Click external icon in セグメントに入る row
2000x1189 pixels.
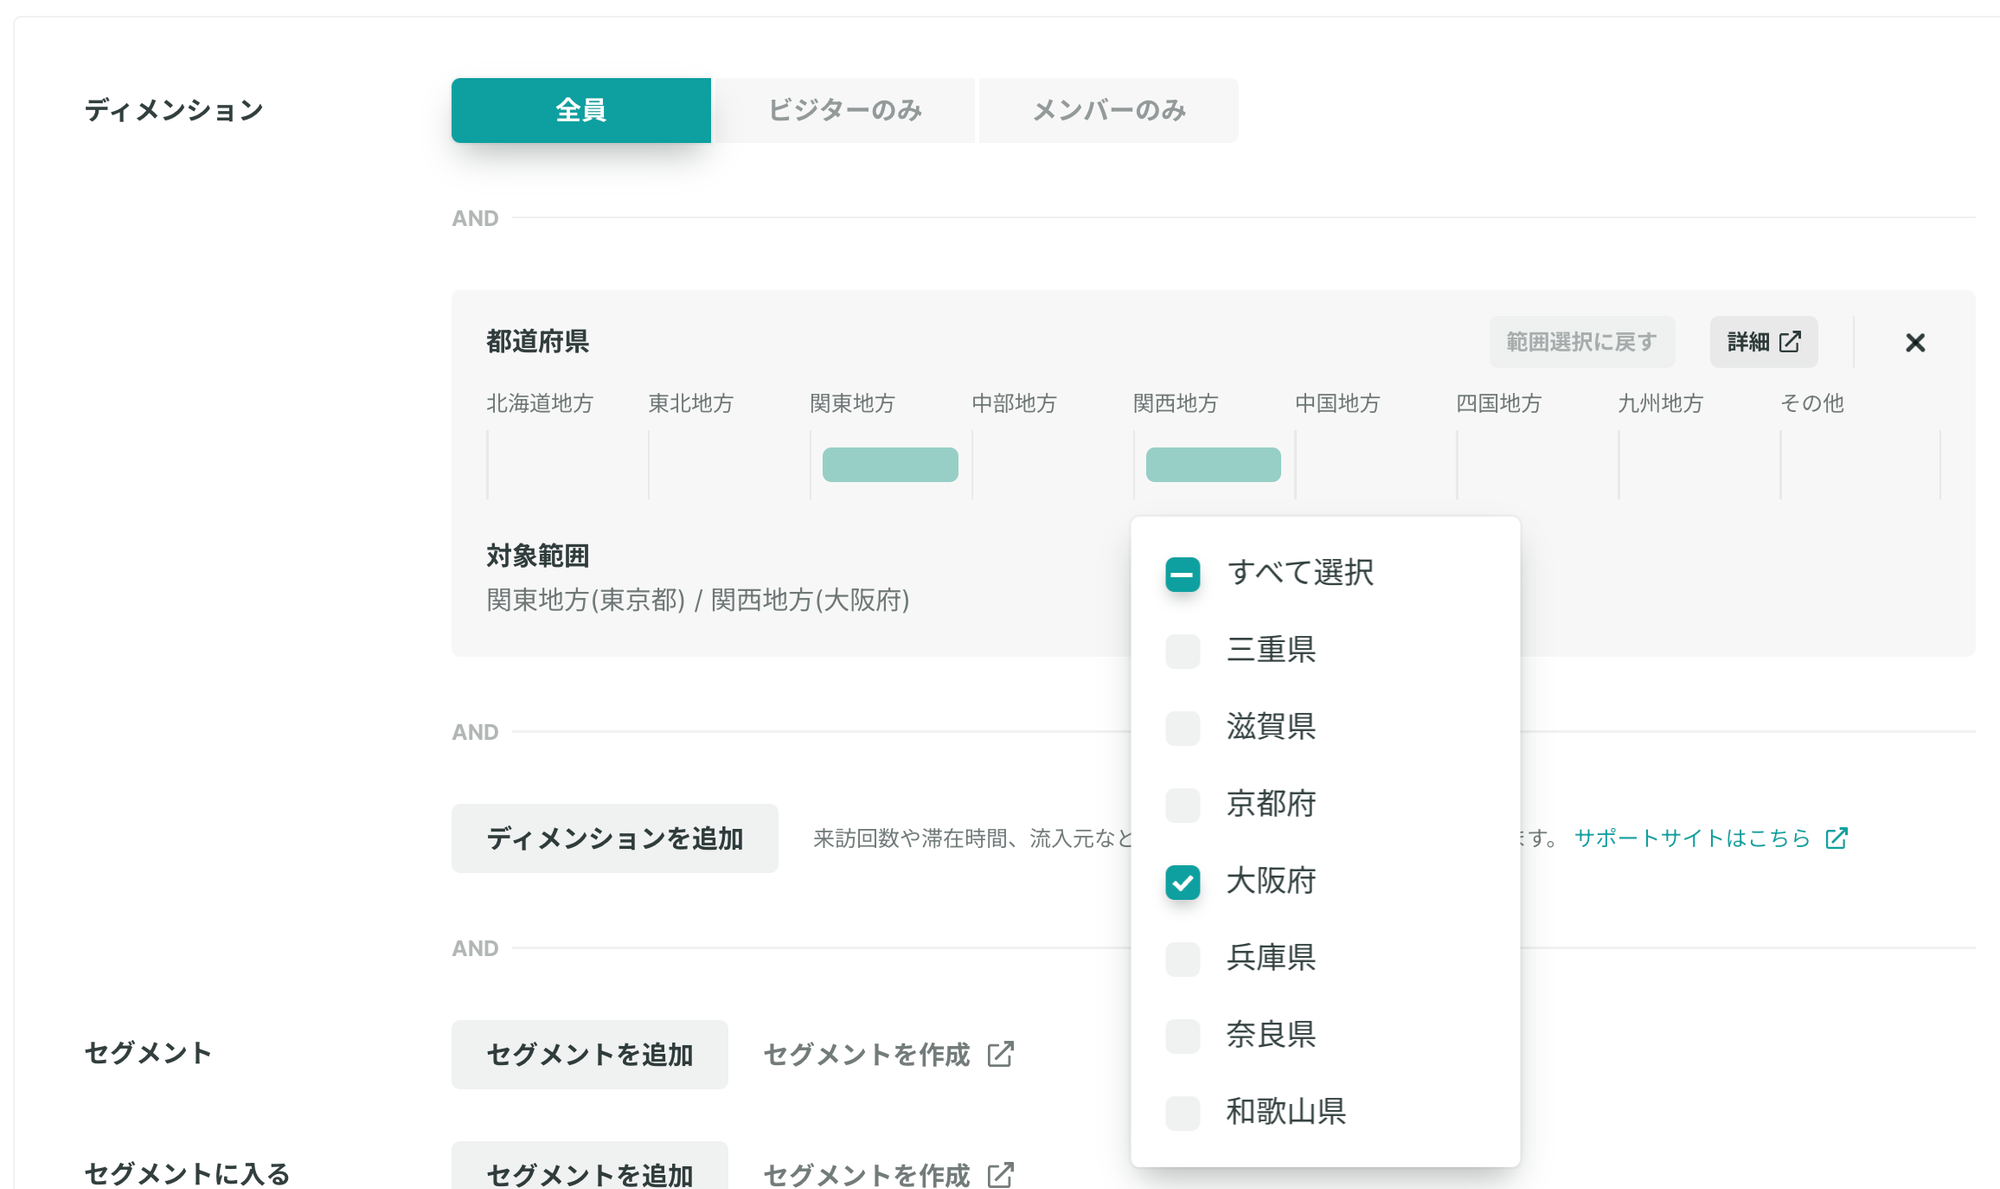click(1001, 1174)
